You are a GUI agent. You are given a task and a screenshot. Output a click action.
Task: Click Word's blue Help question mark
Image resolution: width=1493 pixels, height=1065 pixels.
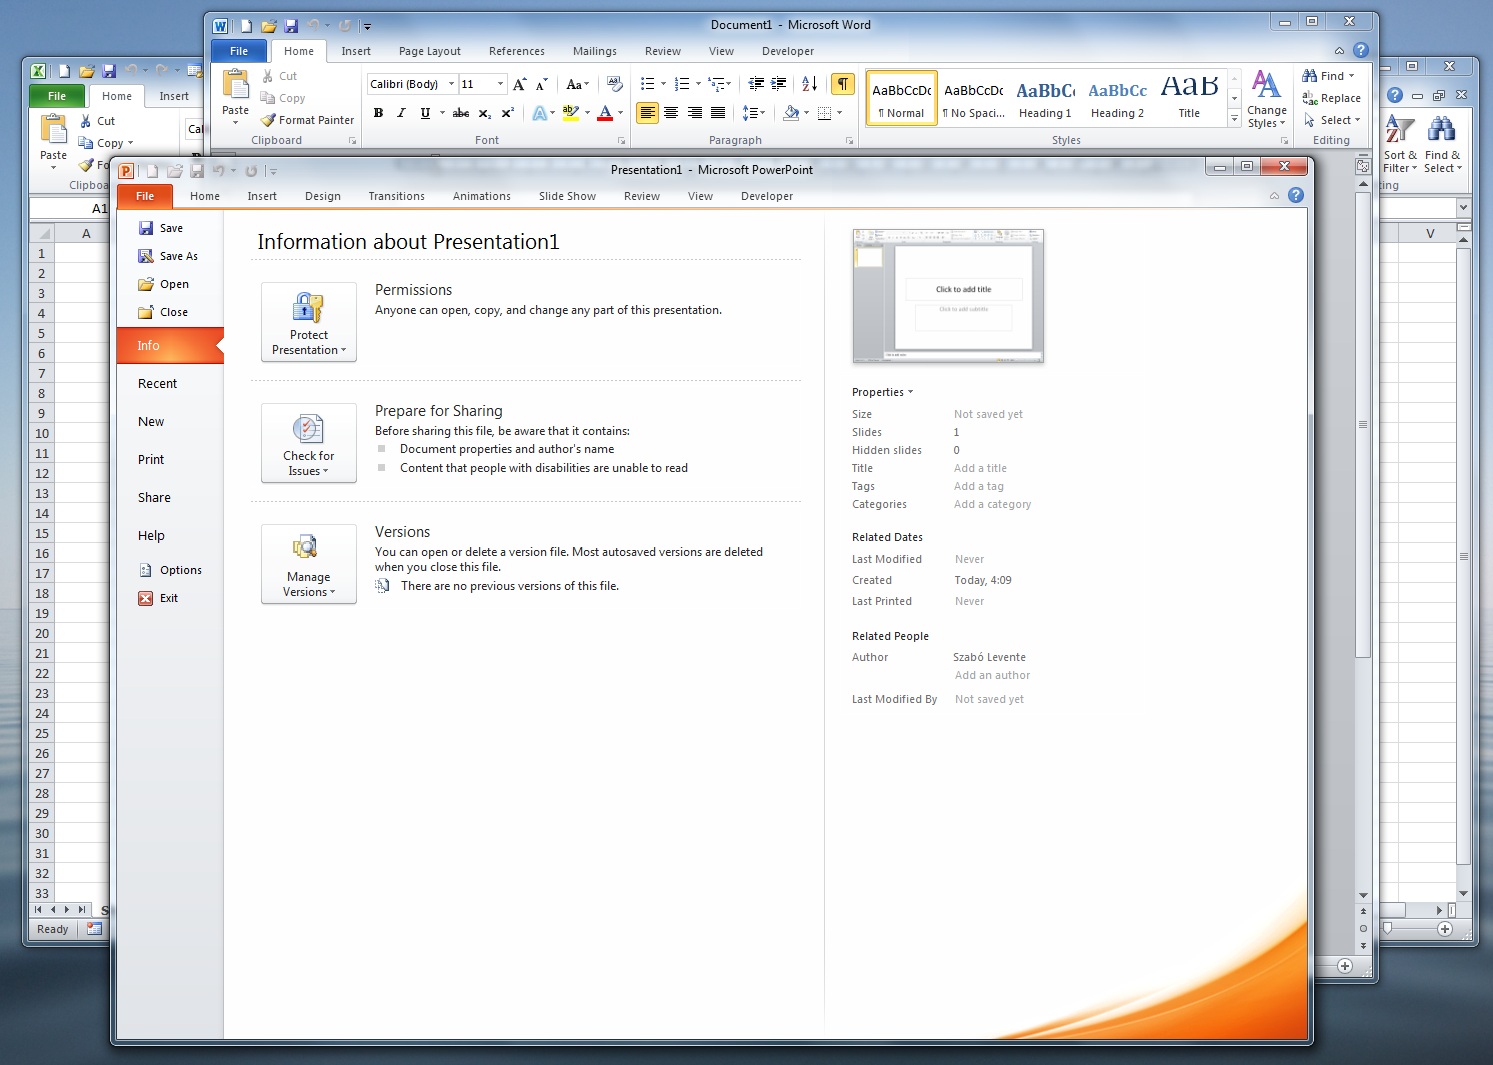click(x=1360, y=50)
